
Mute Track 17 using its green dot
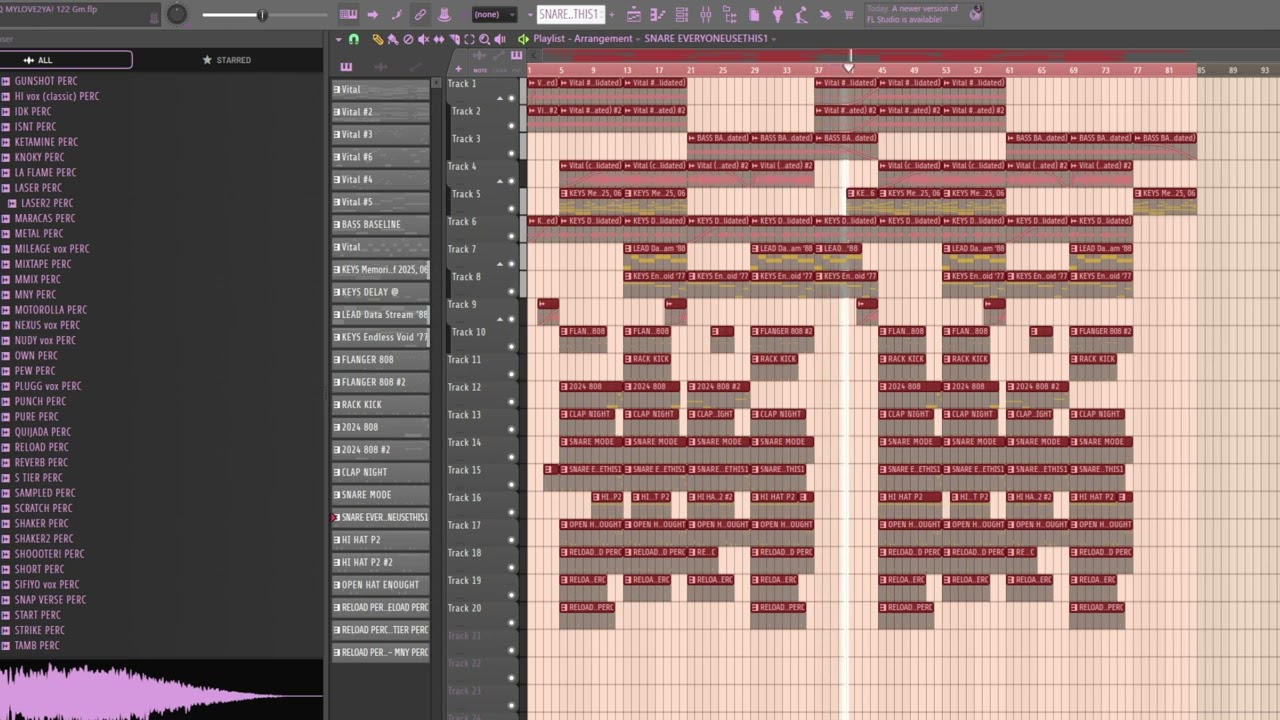[511, 540]
